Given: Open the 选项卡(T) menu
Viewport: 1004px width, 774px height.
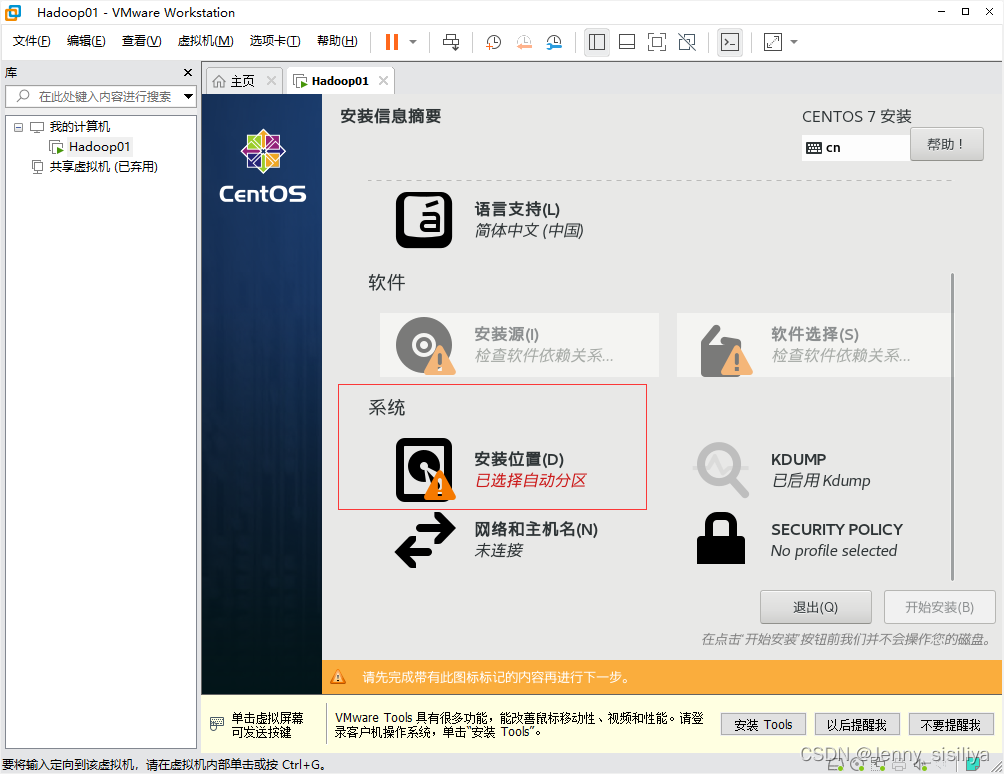Looking at the screenshot, I should 275,41.
